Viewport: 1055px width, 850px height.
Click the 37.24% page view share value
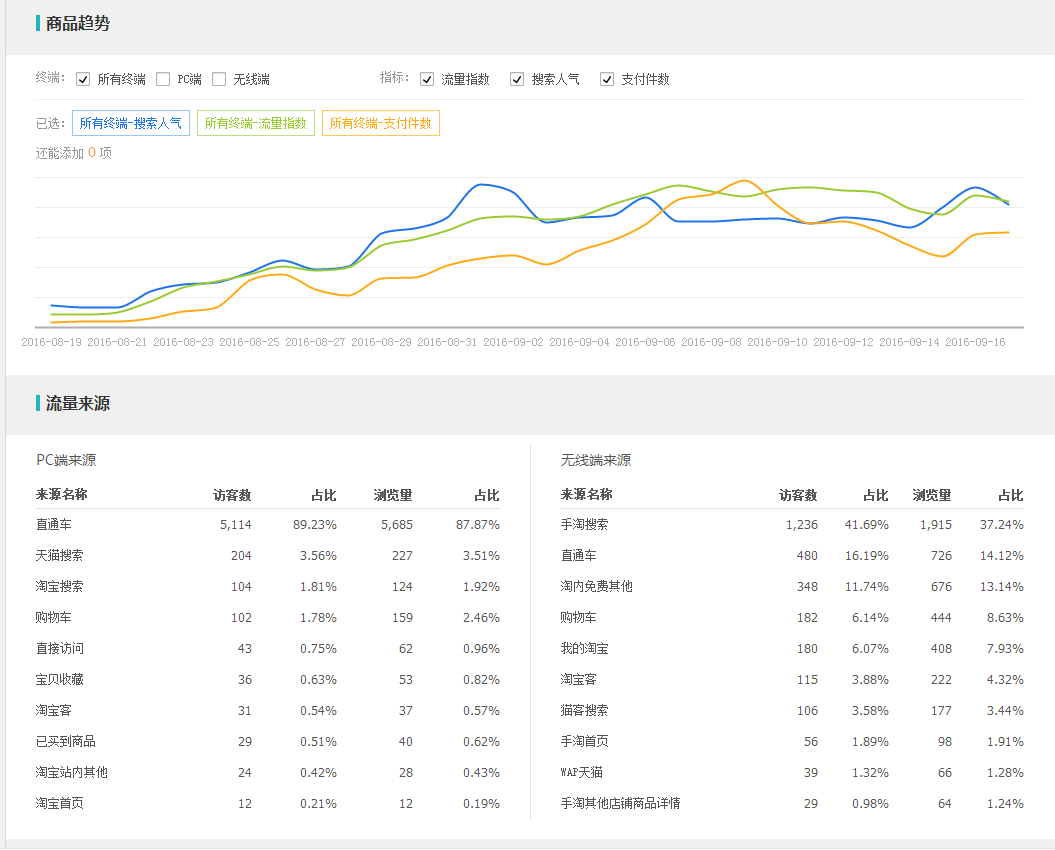point(1002,525)
